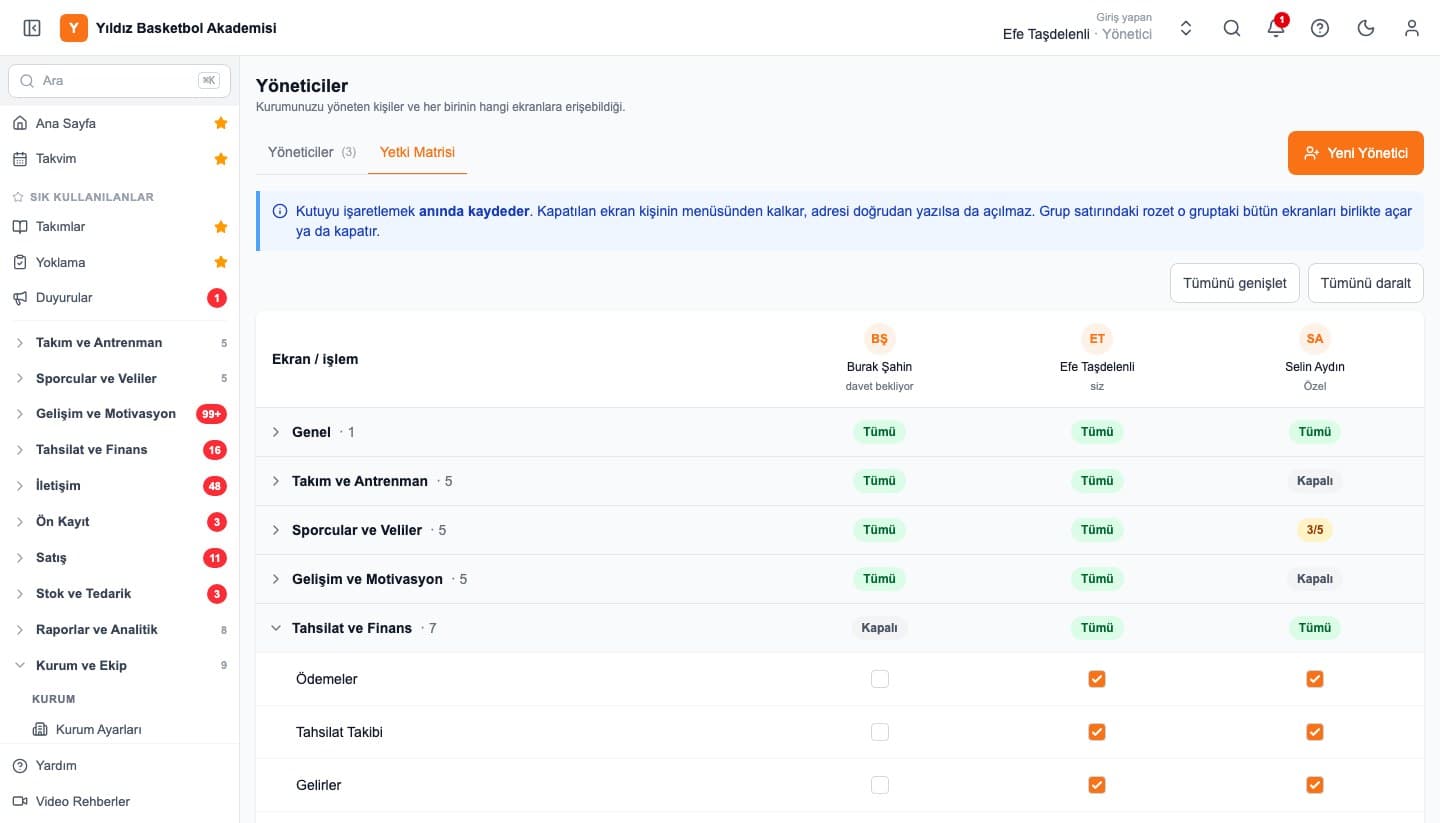This screenshot has width=1440, height=823.
Task: Unfavorite Takvim star icon
Action: pyautogui.click(x=221, y=159)
